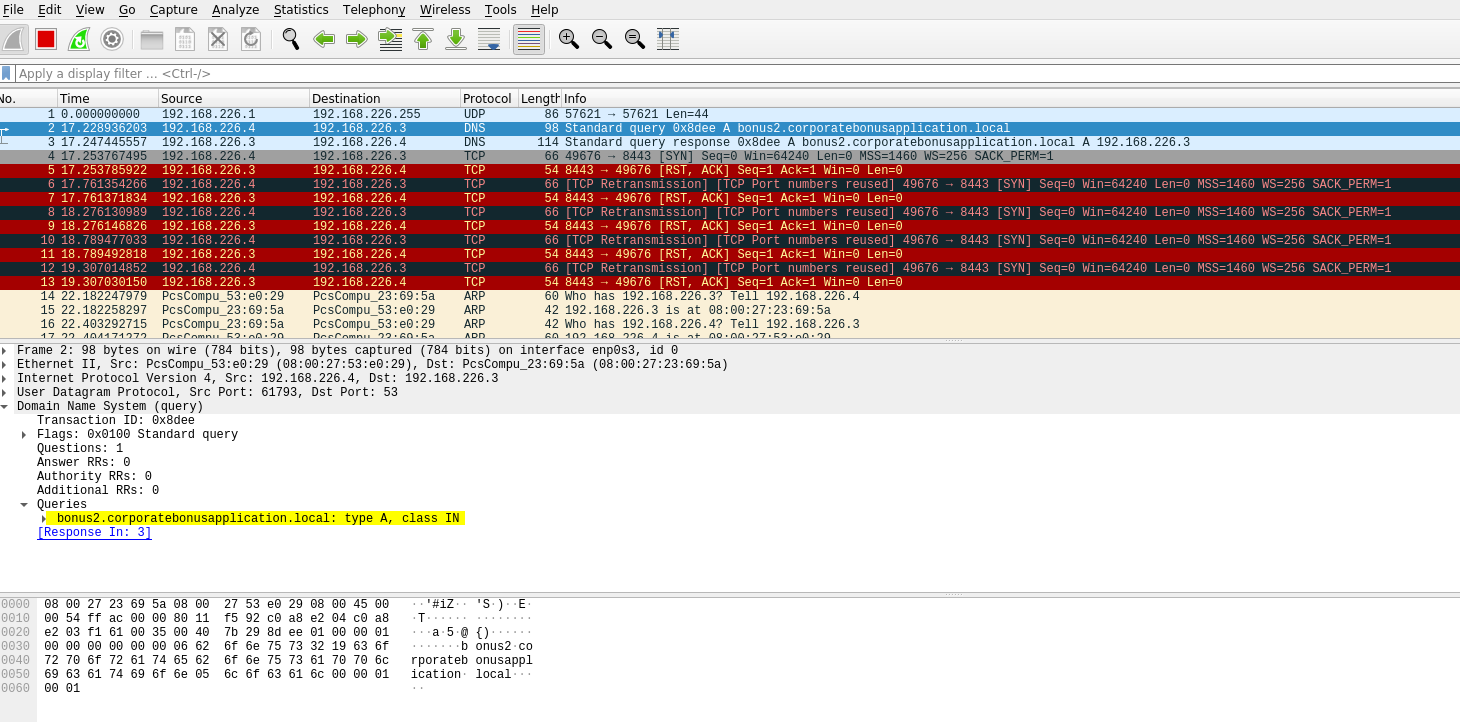This screenshot has width=1460, height=722.
Task: Expand Flags: 0x0100 Standard query
Action: pyautogui.click(x=24, y=435)
